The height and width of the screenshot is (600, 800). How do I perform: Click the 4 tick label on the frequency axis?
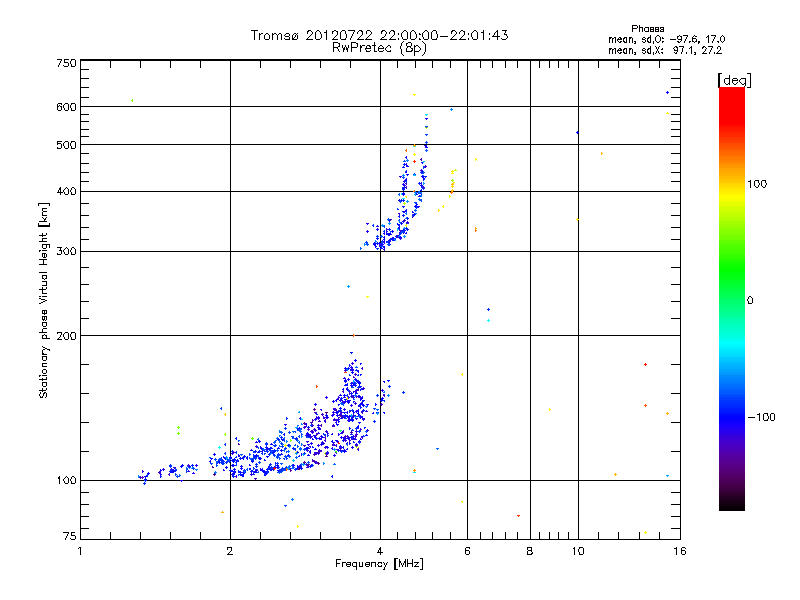tap(380, 551)
